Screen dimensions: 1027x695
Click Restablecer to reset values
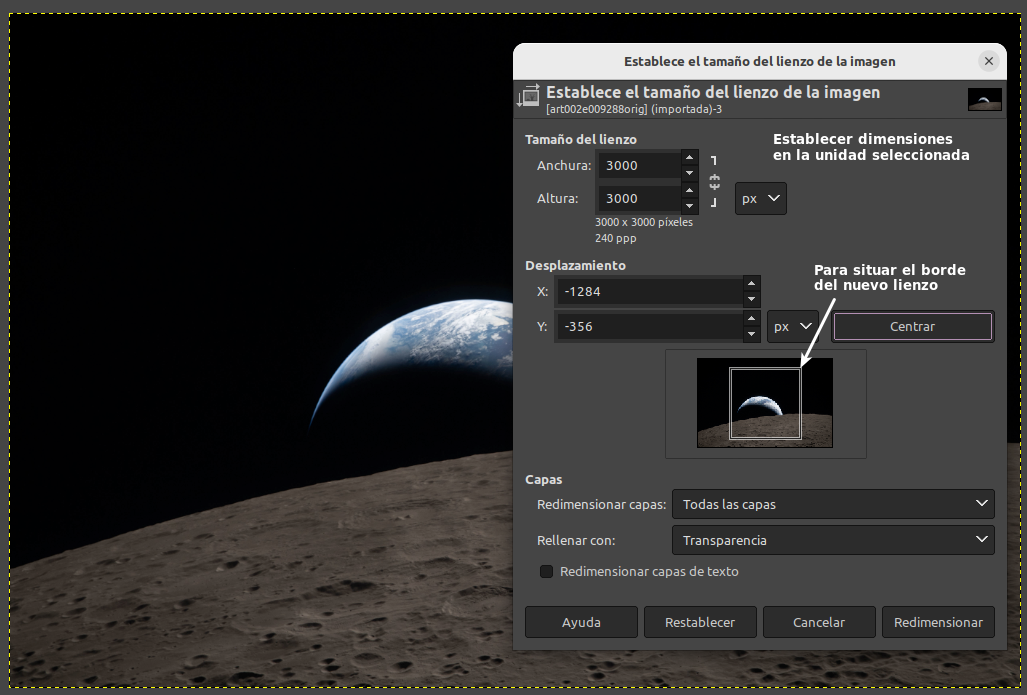click(x=700, y=622)
